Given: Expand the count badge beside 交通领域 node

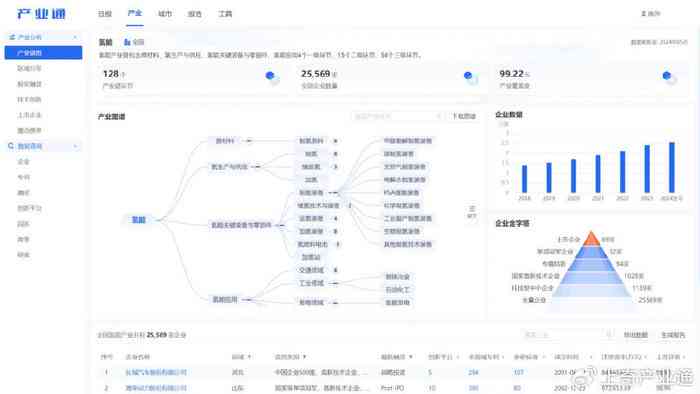Looking at the screenshot, I should [x=335, y=270].
